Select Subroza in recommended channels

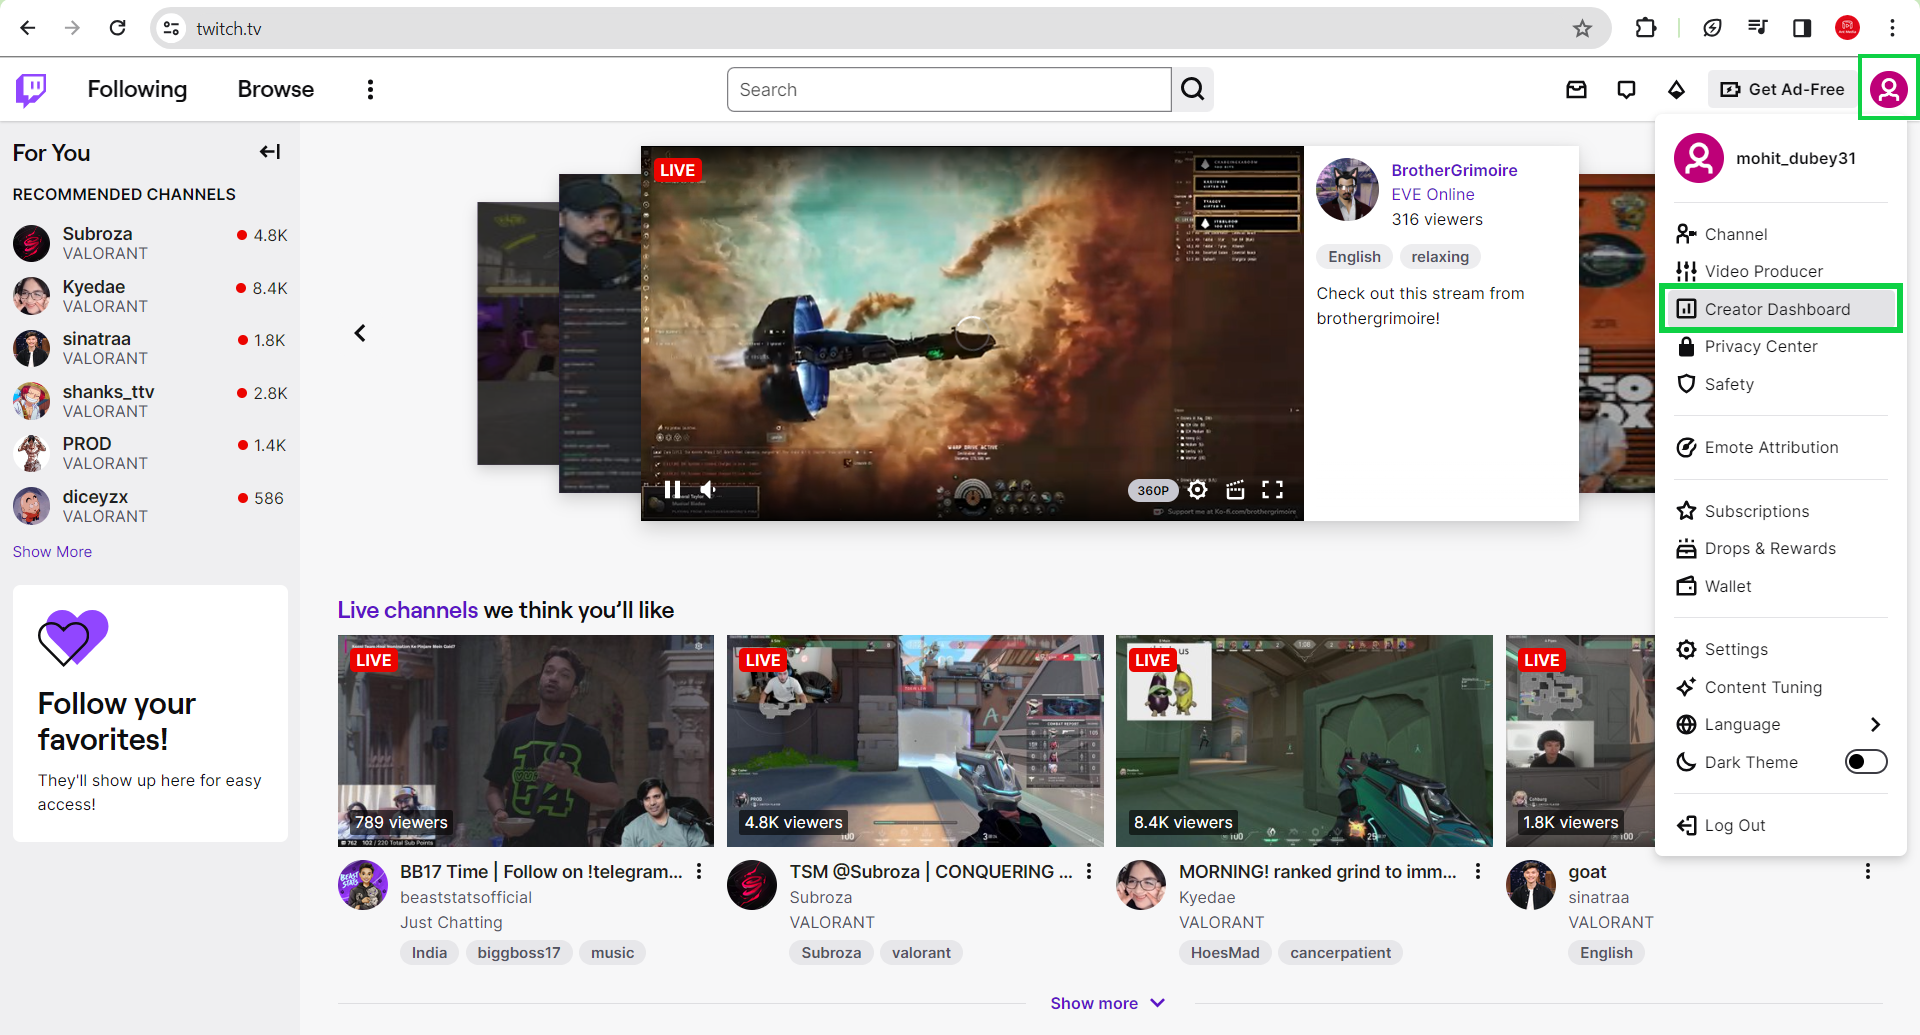click(150, 243)
